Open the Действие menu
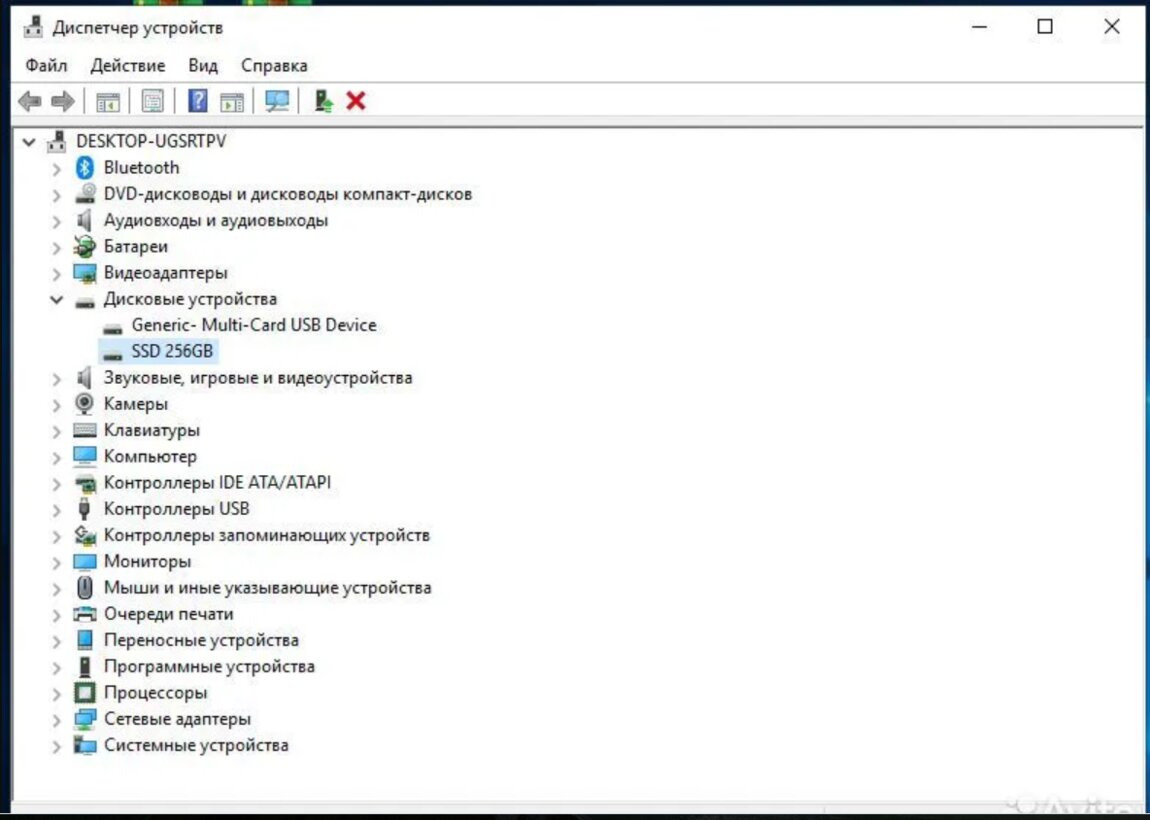 point(127,66)
